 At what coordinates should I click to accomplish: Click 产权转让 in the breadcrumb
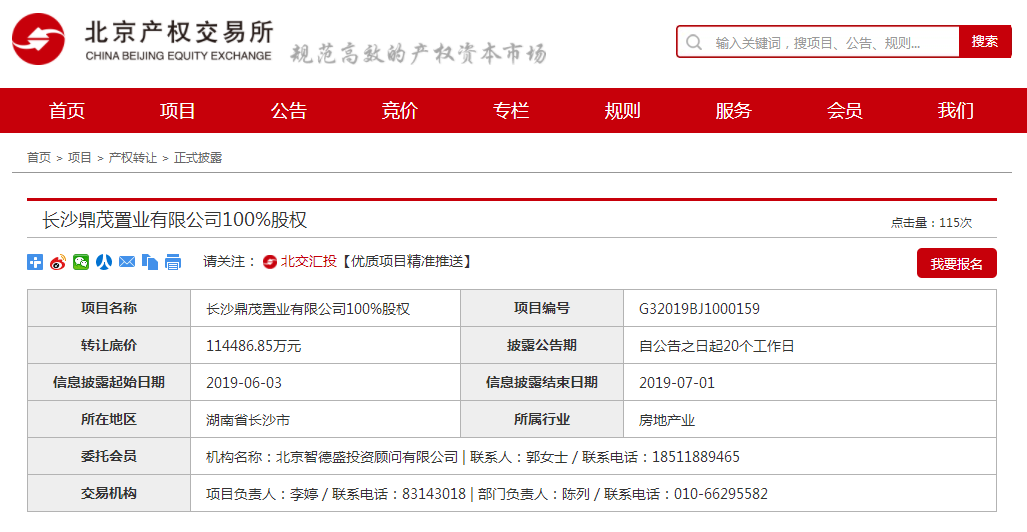pos(133,158)
